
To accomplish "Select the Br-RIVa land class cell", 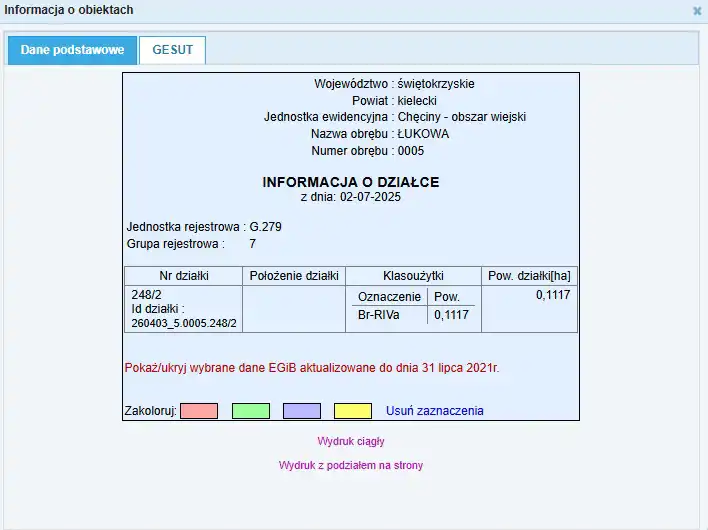I will point(378,315).
